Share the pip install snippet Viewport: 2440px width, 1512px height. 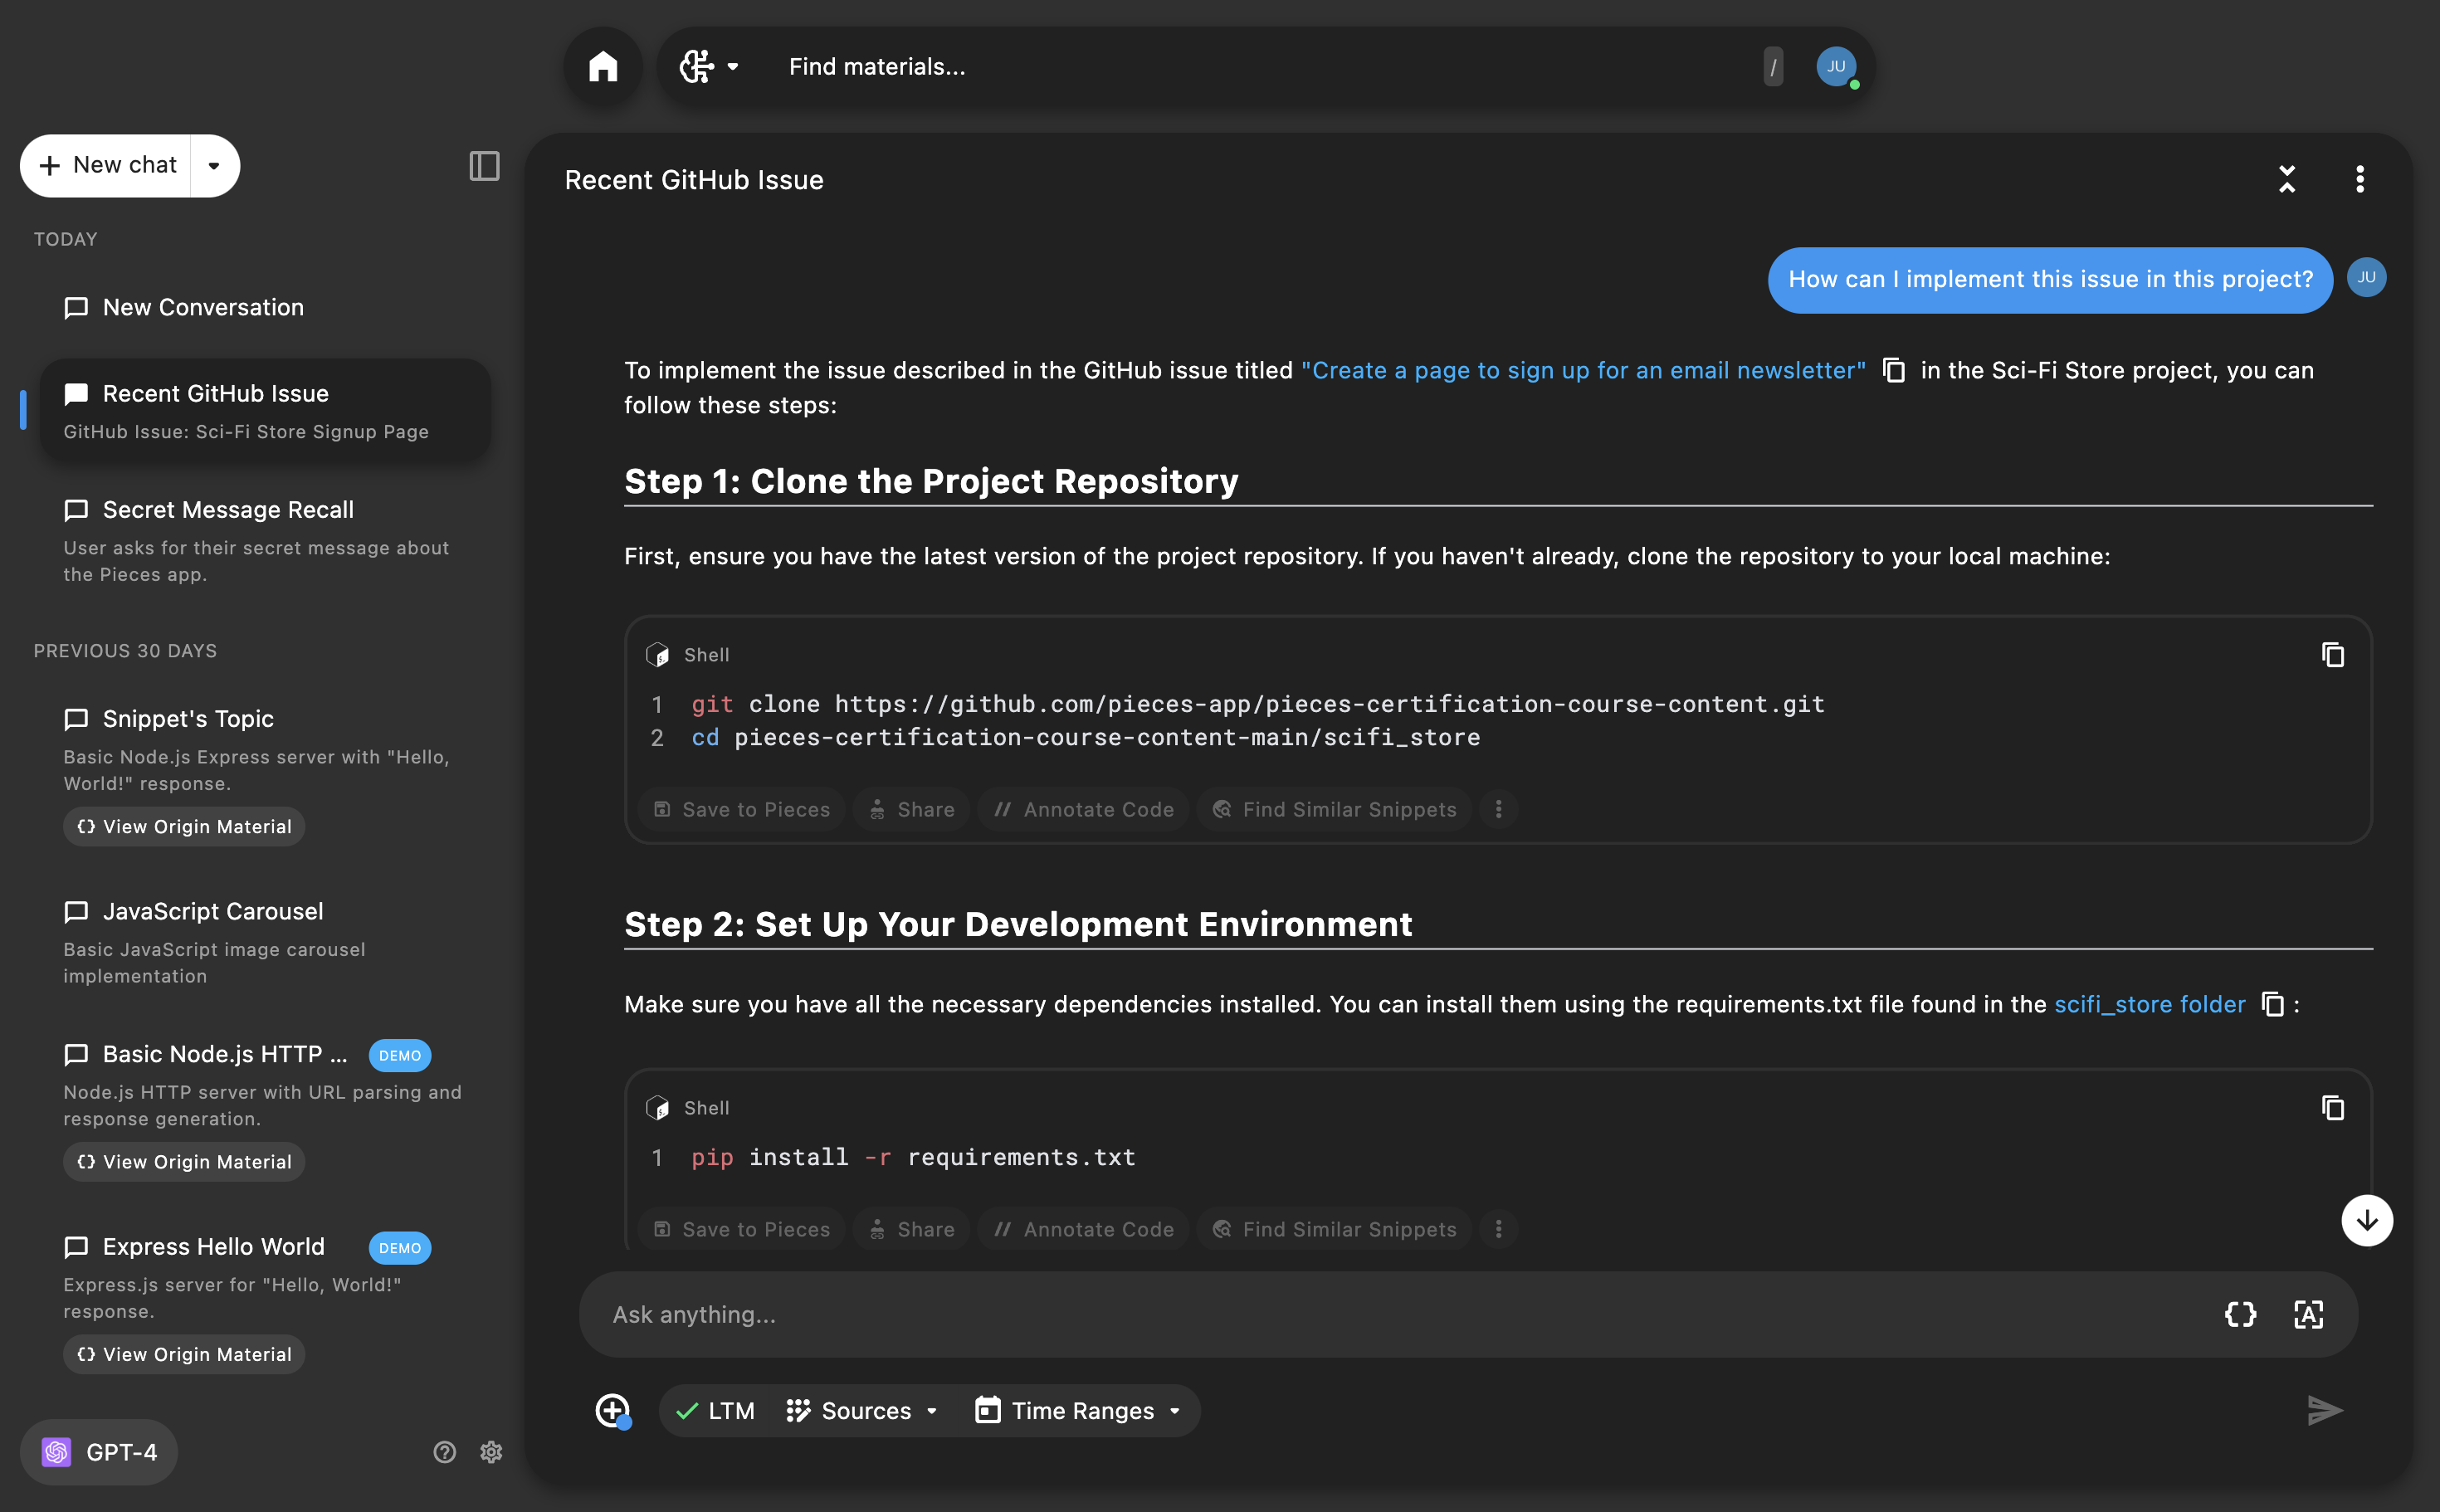911,1229
